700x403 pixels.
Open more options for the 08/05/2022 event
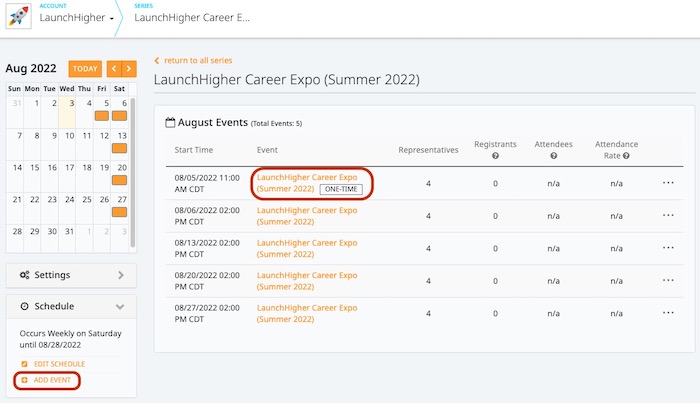tap(668, 183)
